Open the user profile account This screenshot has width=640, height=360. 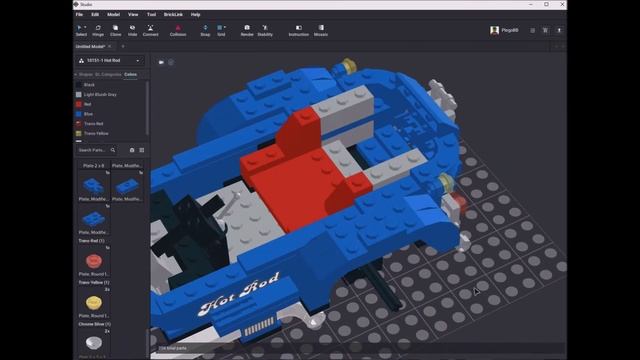(504, 30)
